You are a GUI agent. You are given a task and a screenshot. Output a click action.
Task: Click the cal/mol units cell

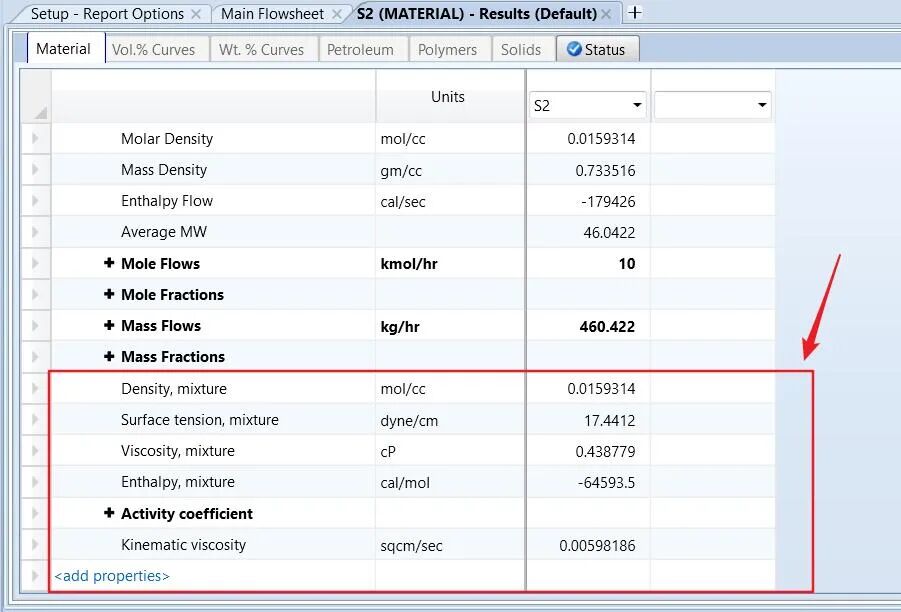coord(450,482)
